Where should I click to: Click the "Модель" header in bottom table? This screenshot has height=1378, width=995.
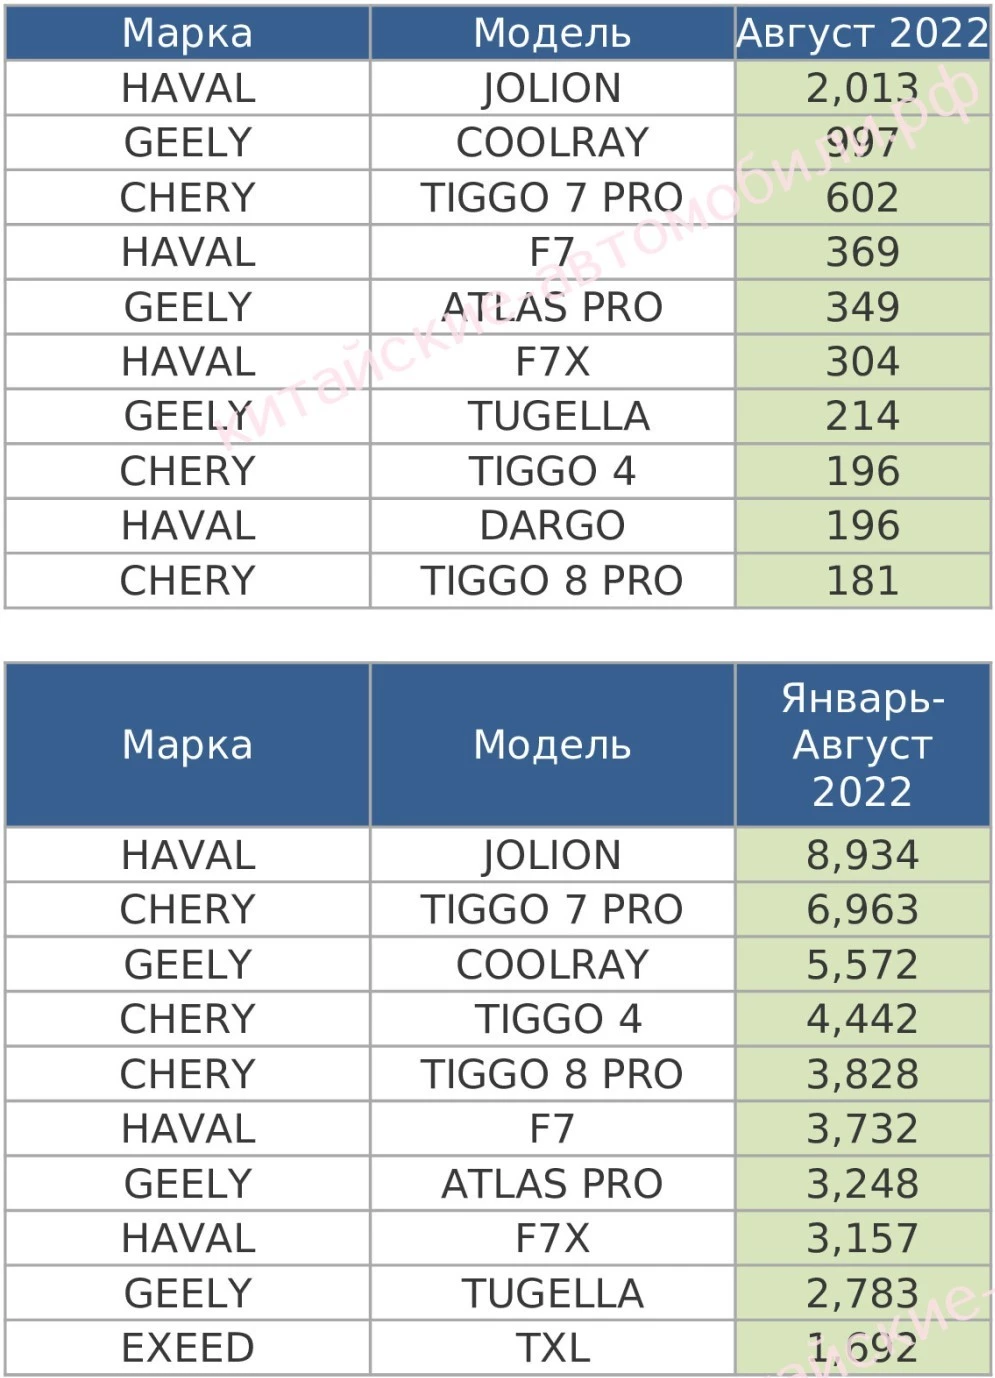tap(552, 745)
